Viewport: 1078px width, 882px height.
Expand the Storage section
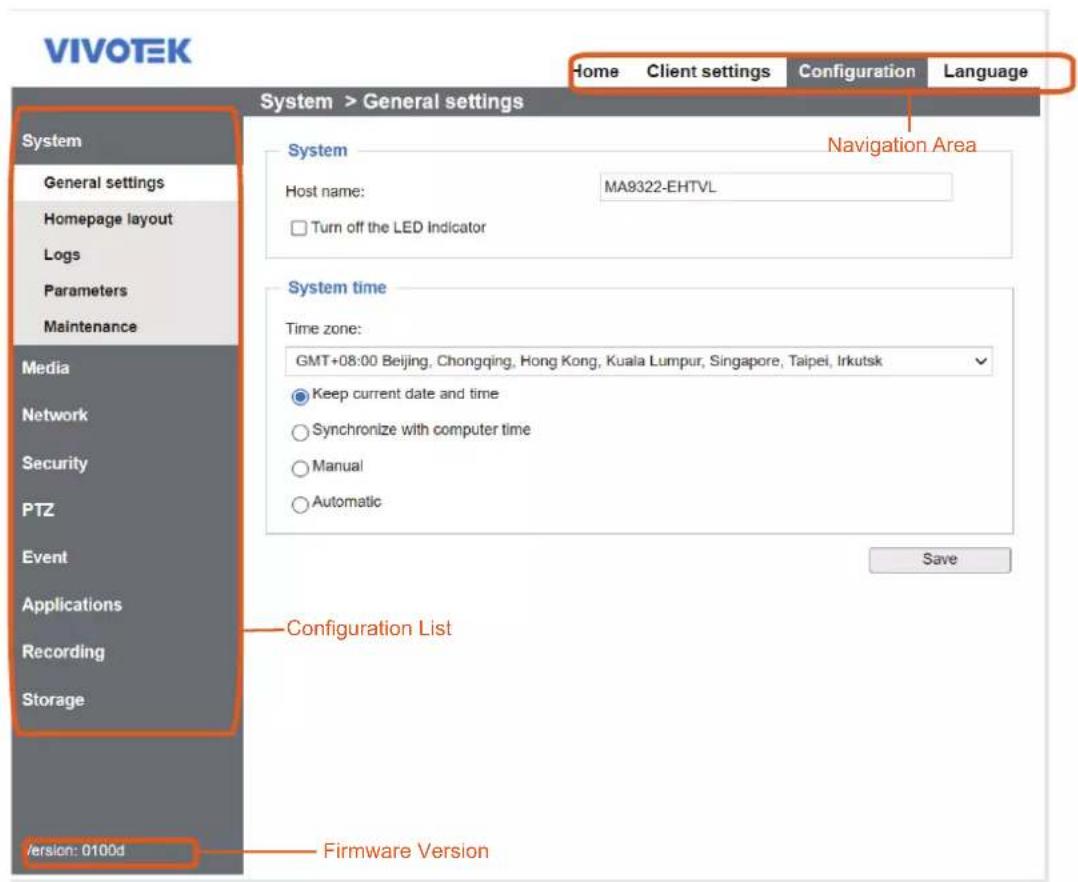click(x=53, y=700)
